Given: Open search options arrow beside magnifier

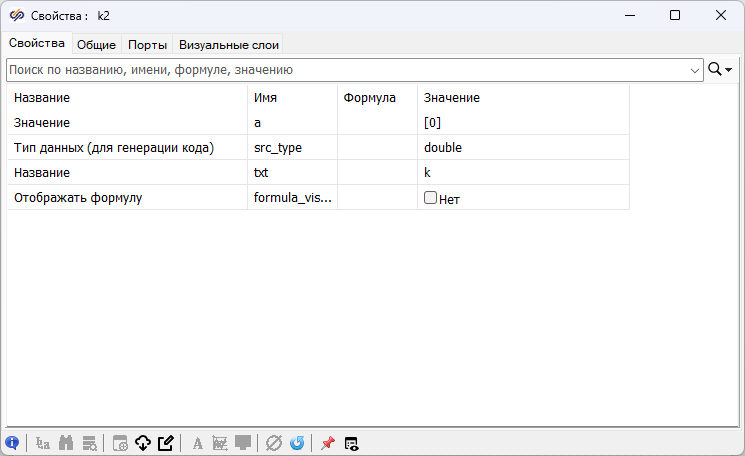Looking at the screenshot, I should (x=729, y=70).
